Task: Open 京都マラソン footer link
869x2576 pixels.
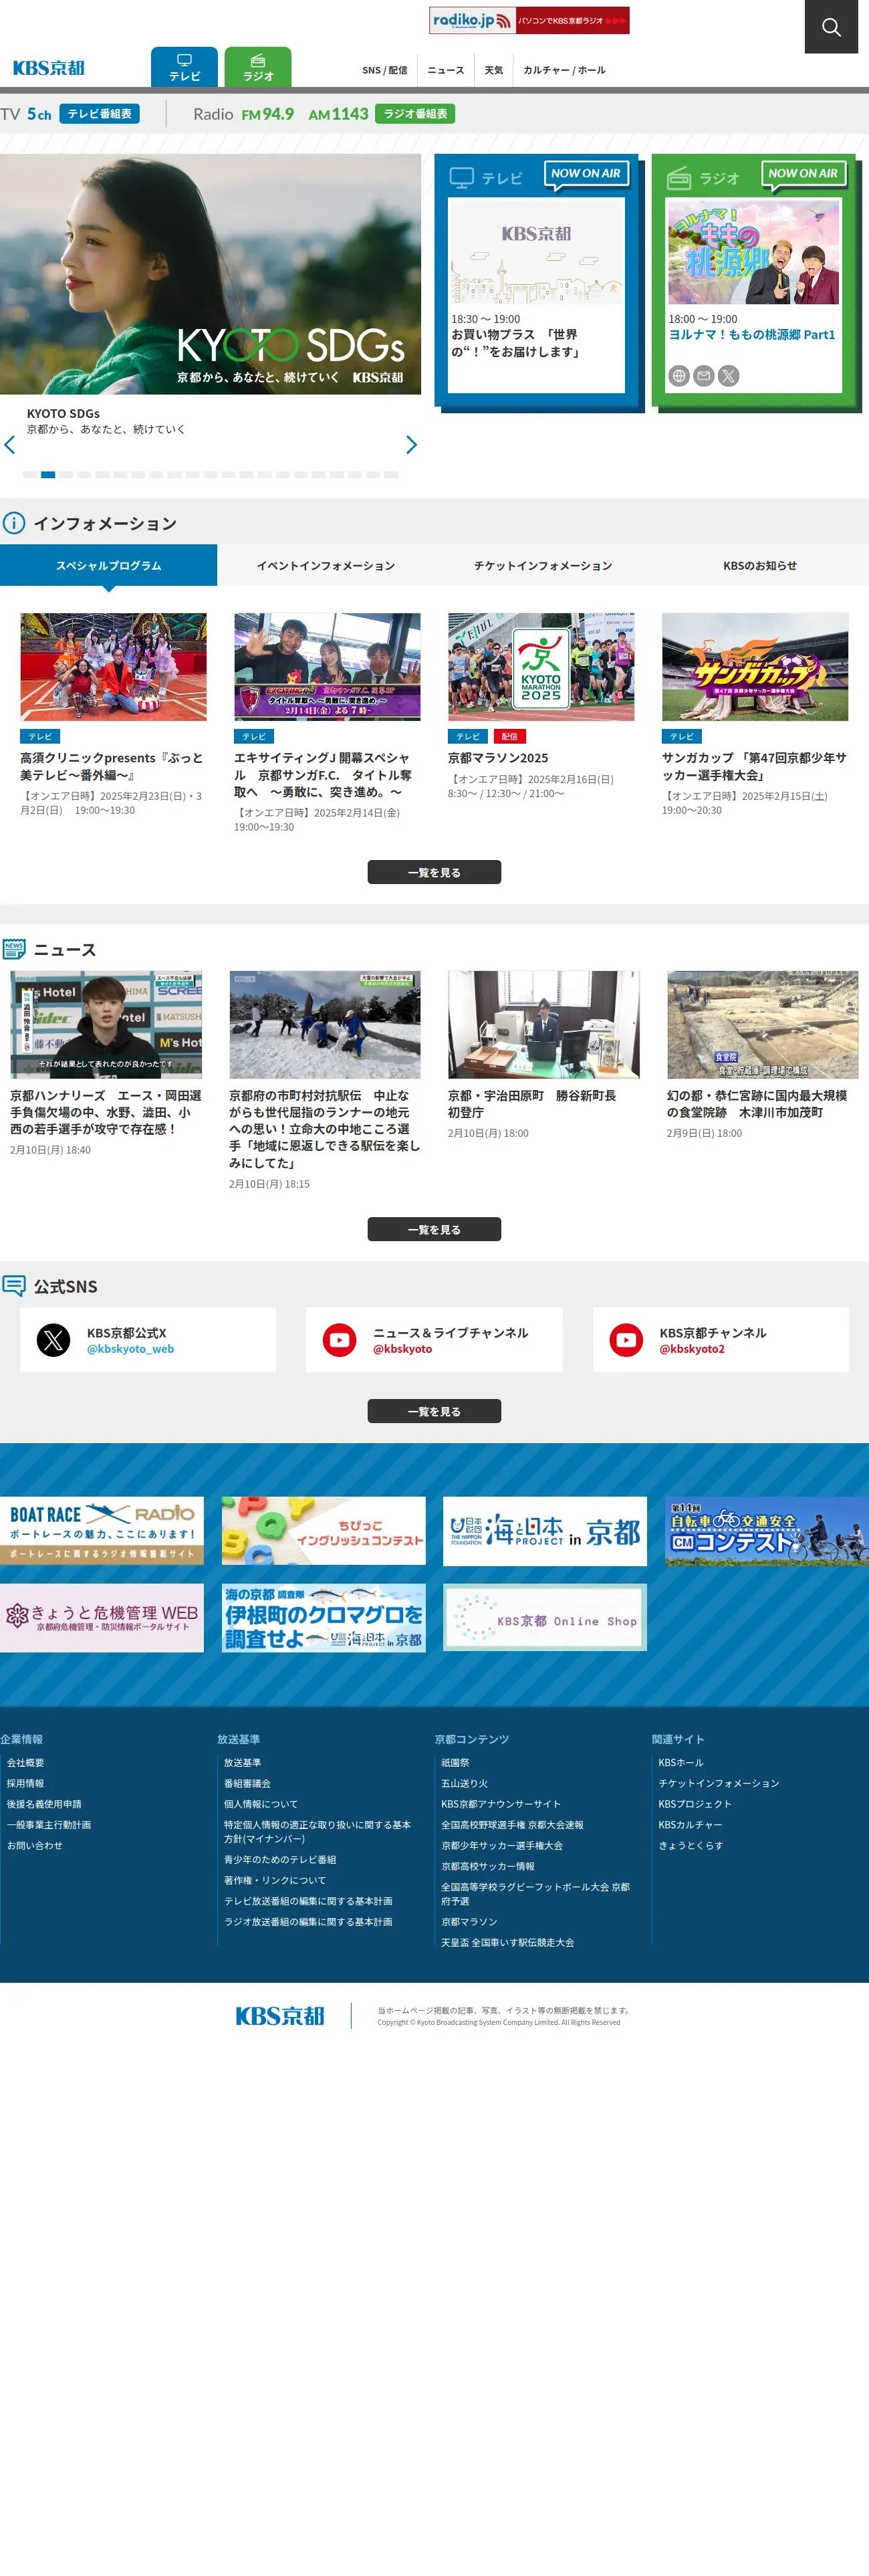Action: click(x=469, y=1922)
